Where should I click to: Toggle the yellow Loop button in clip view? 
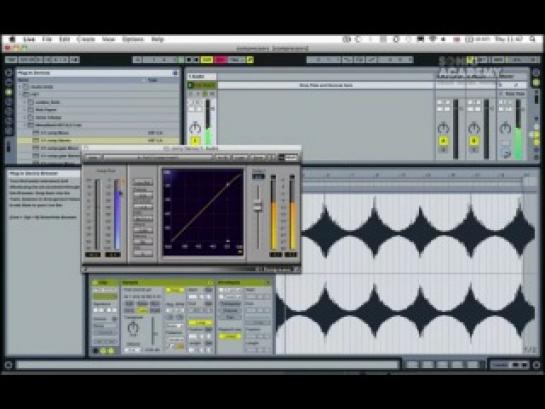200,323
